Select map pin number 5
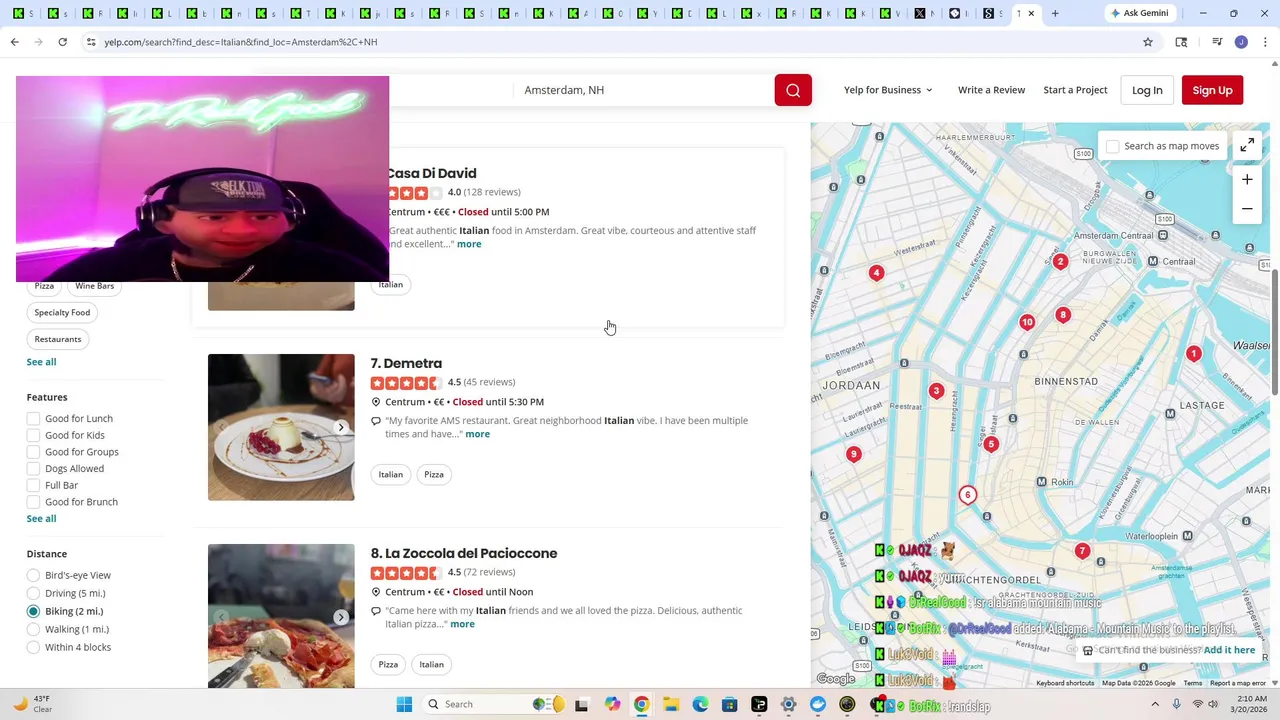 coord(991,444)
